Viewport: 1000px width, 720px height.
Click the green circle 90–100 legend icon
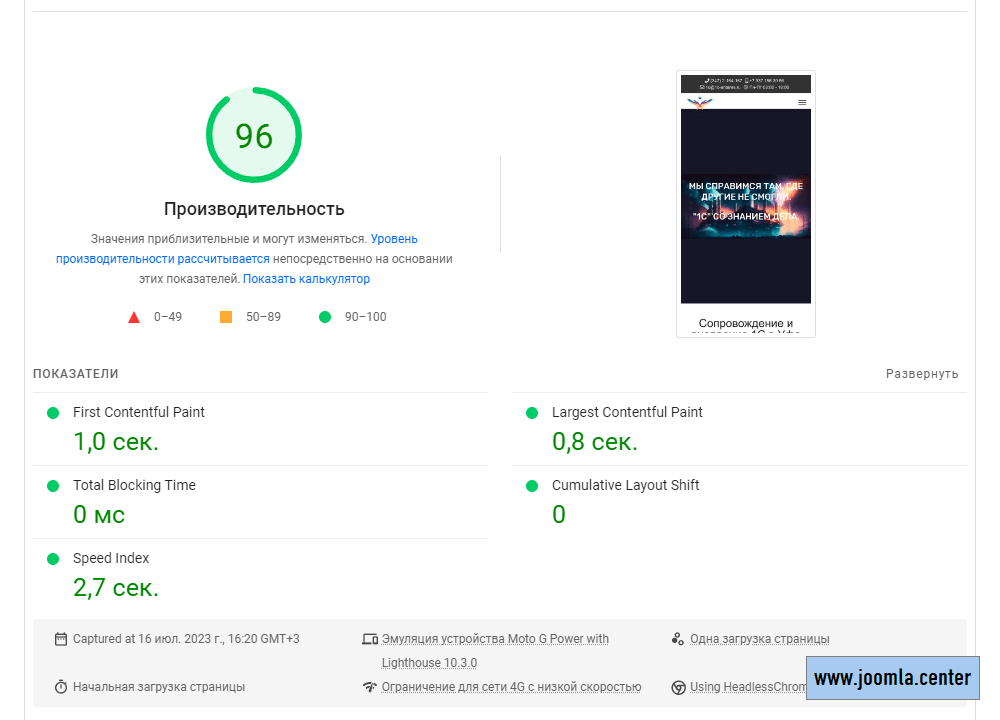[x=324, y=317]
